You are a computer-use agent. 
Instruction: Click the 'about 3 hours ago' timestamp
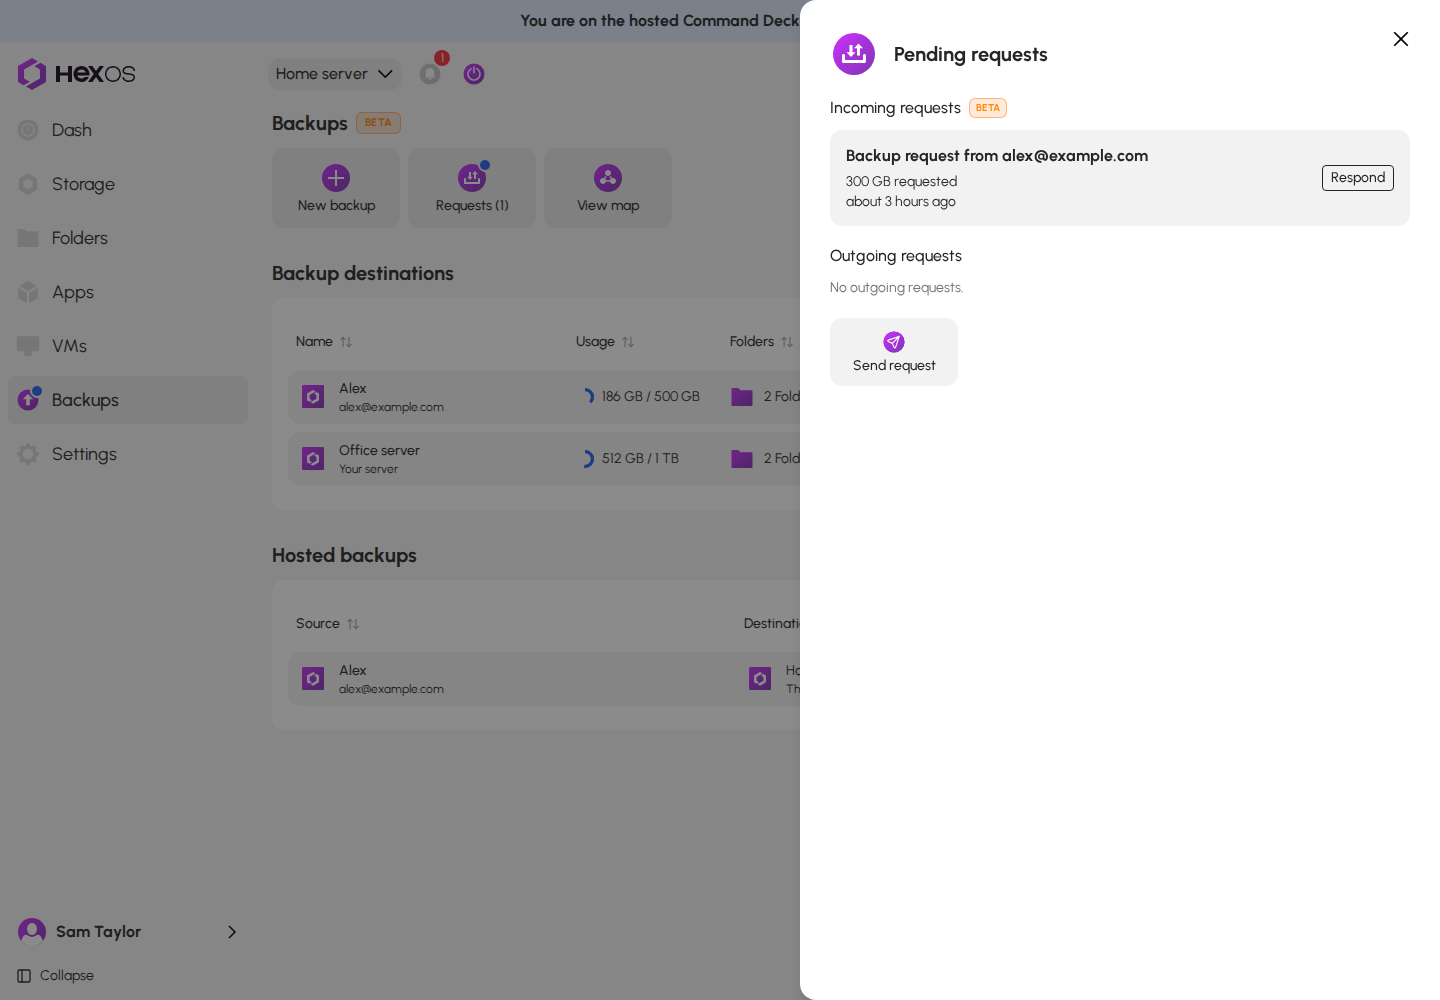[900, 202]
